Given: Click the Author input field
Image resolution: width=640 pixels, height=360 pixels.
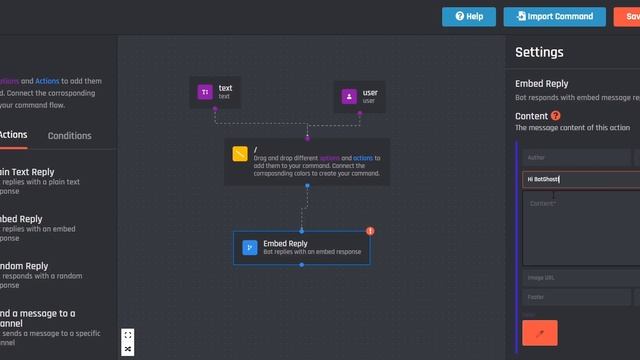Looking at the screenshot, I should pos(577,158).
